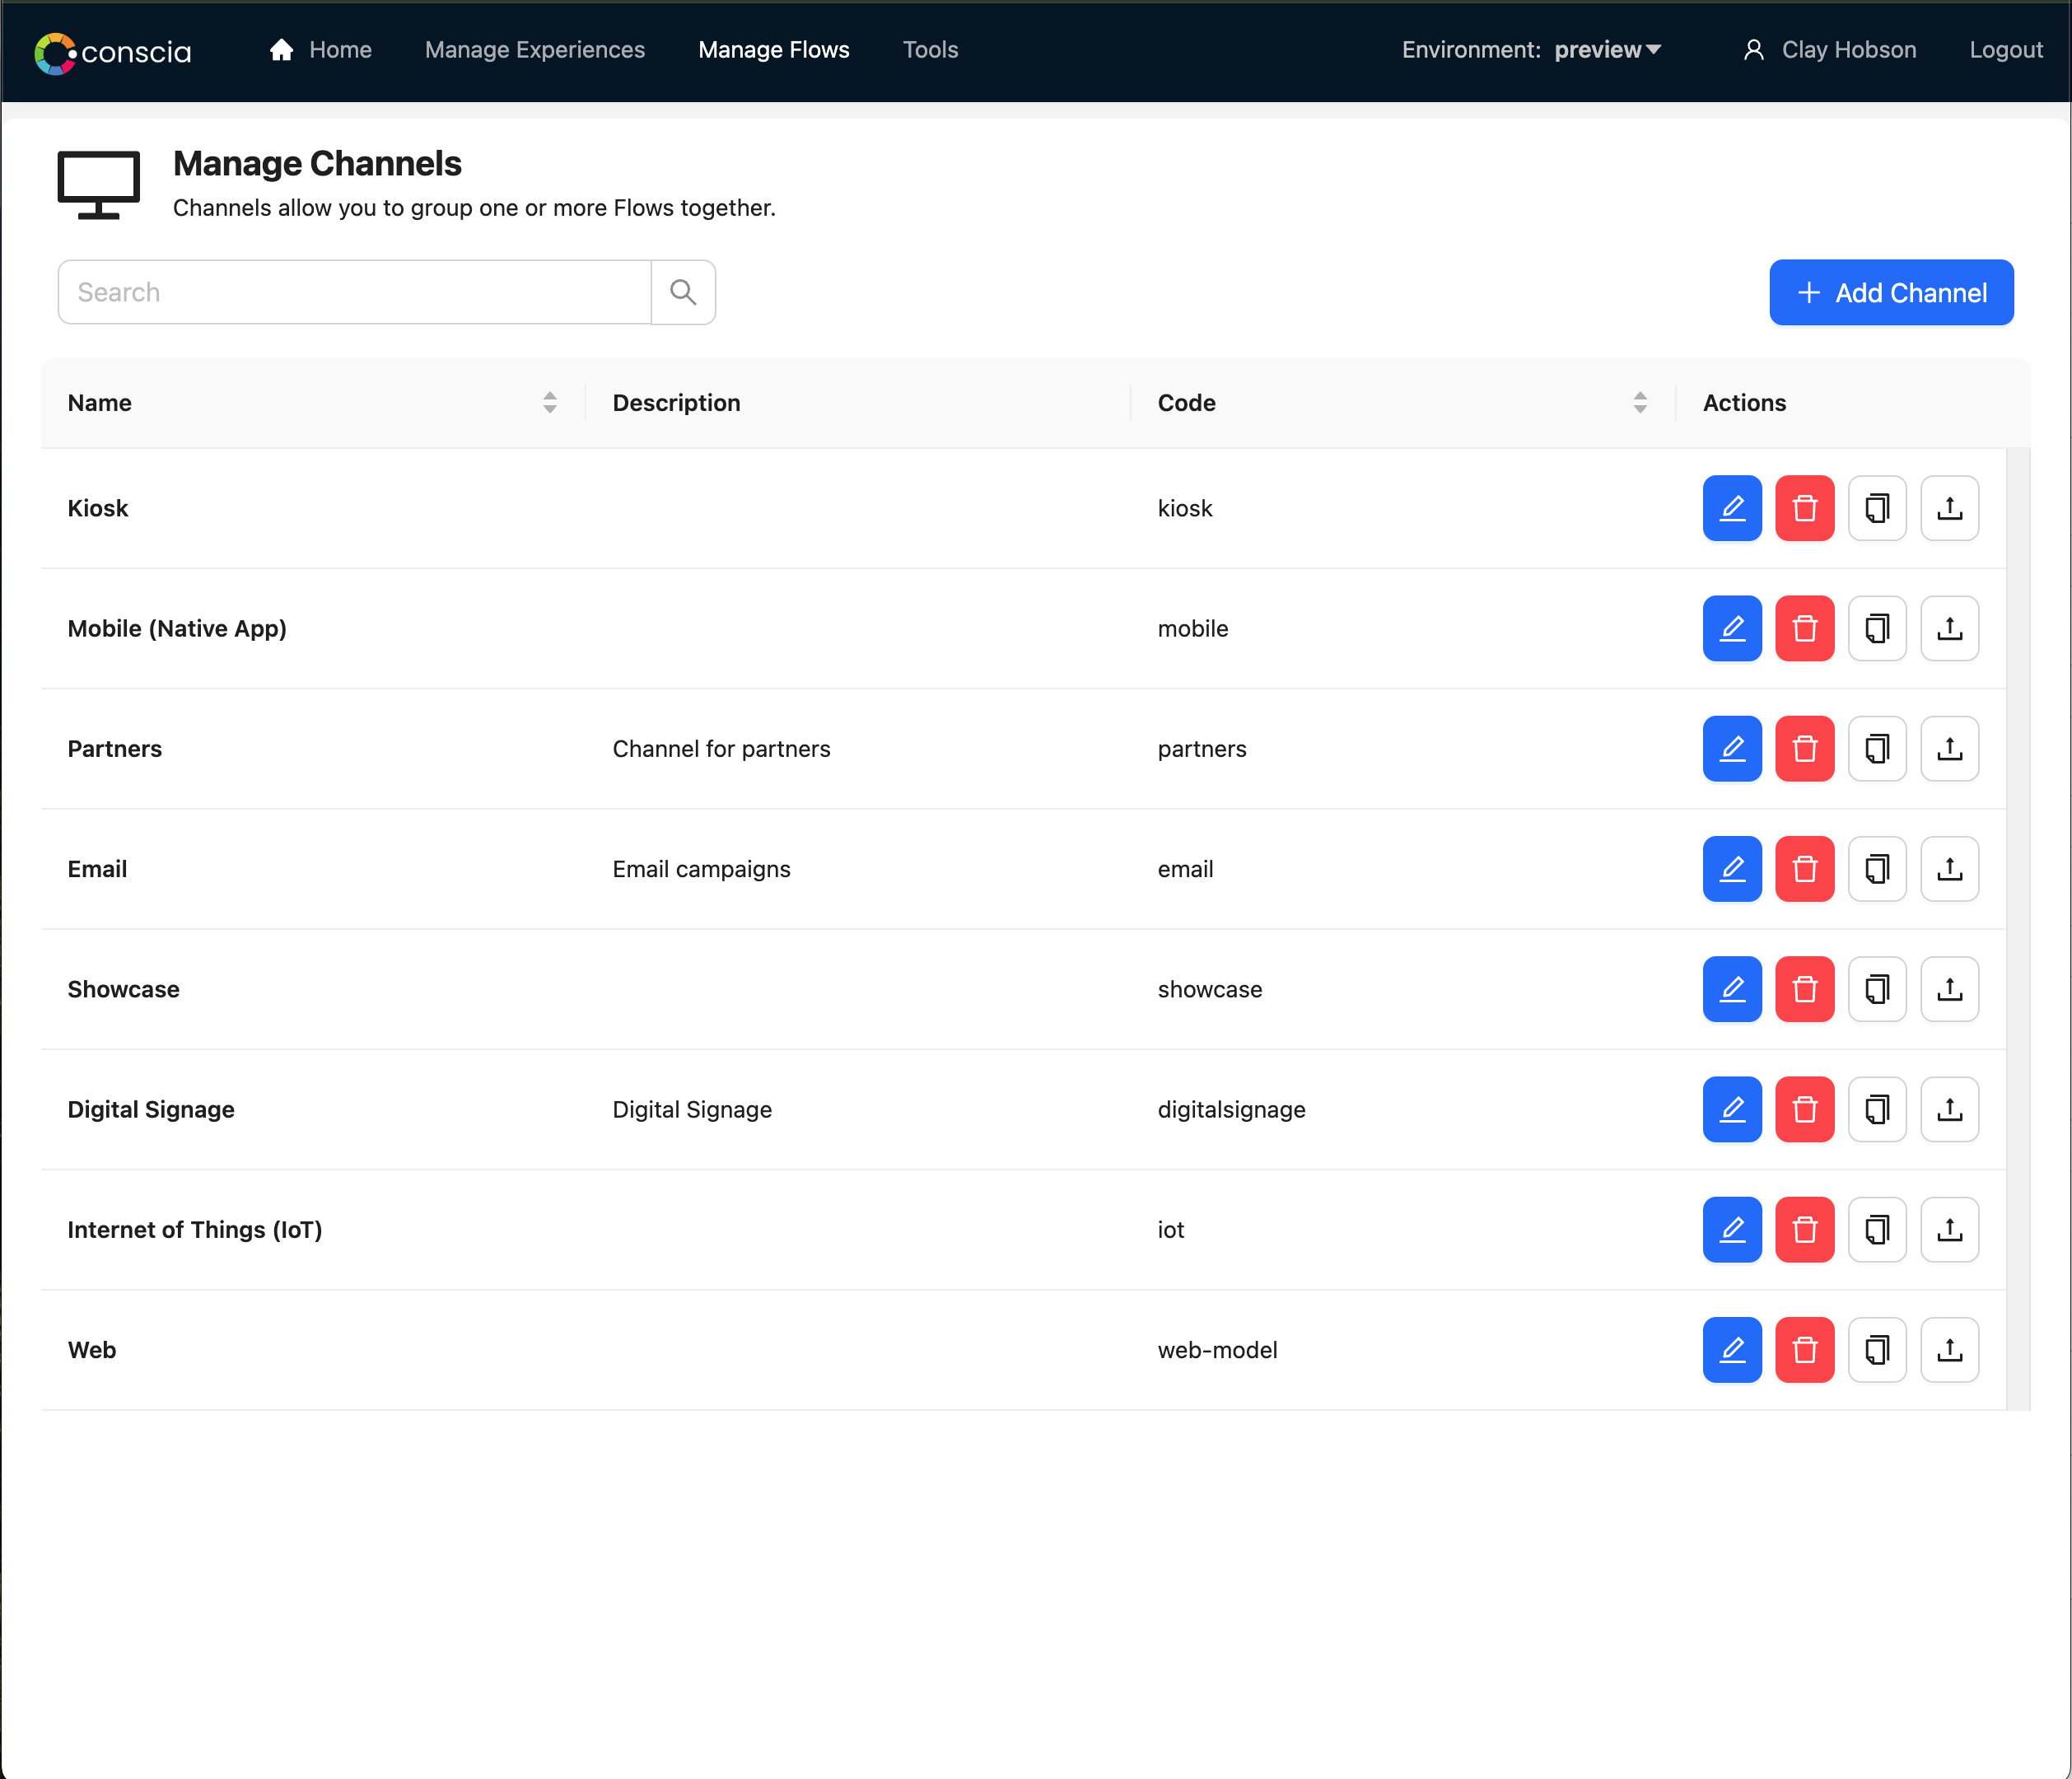The width and height of the screenshot is (2072, 1779).
Task: Click the search input field
Action: click(354, 291)
